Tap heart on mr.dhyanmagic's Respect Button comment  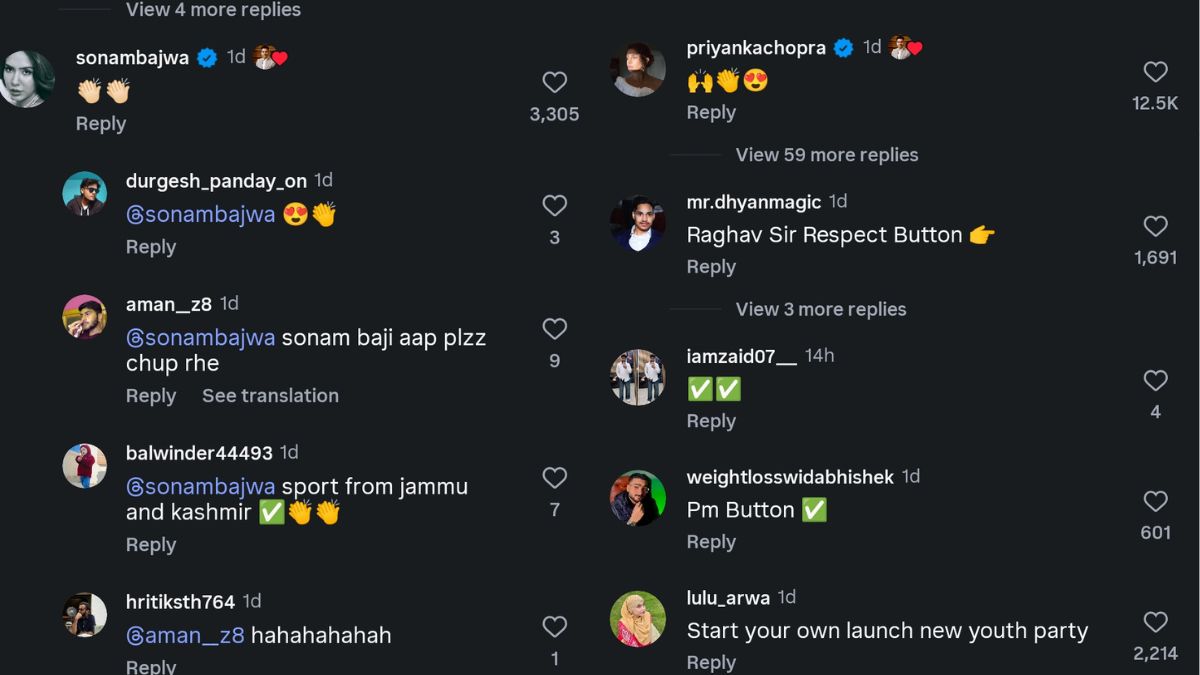pos(1155,226)
